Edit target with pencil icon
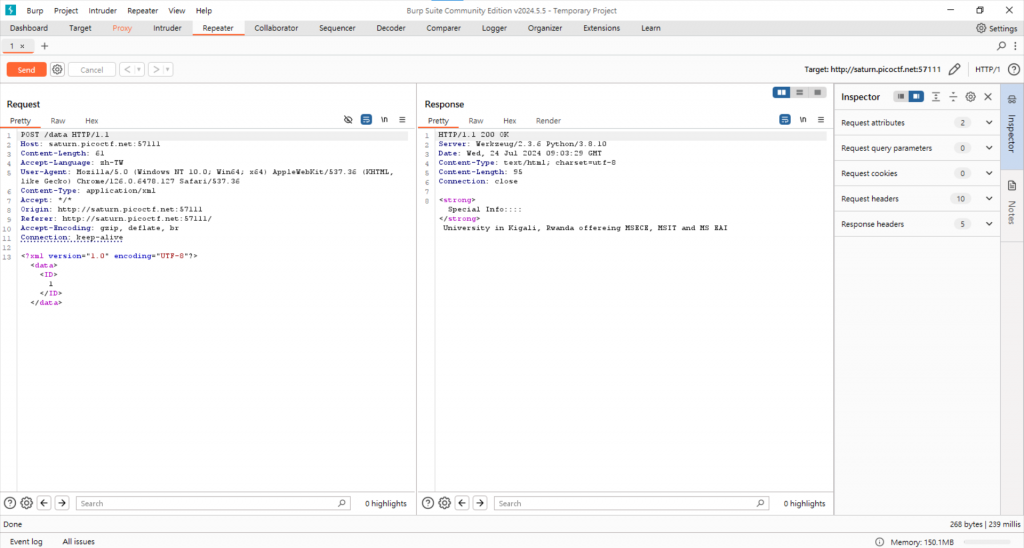The width and height of the screenshot is (1024, 548). pos(954,69)
